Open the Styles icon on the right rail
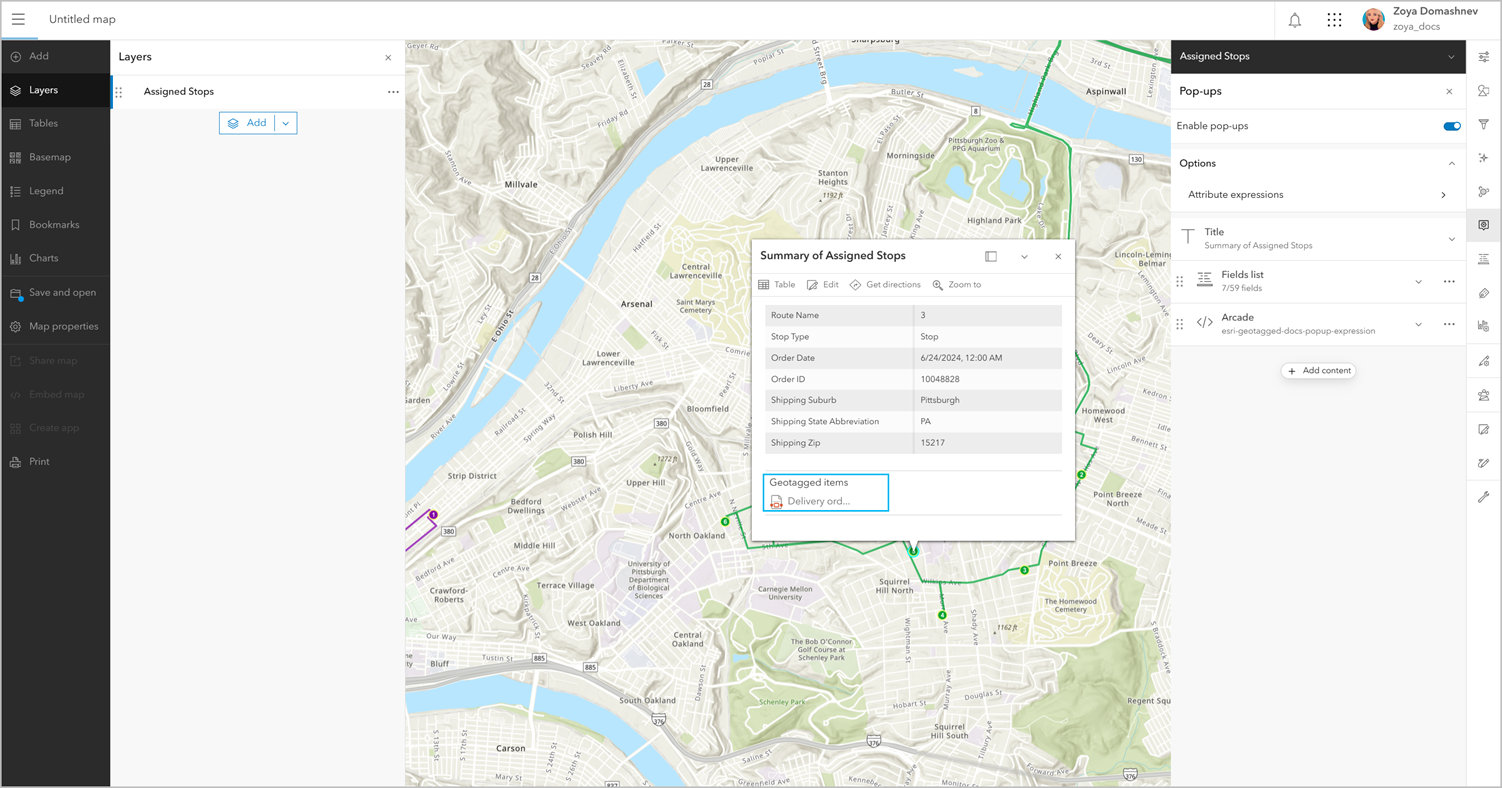The width and height of the screenshot is (1502, 788). [x=1484, y=91]
